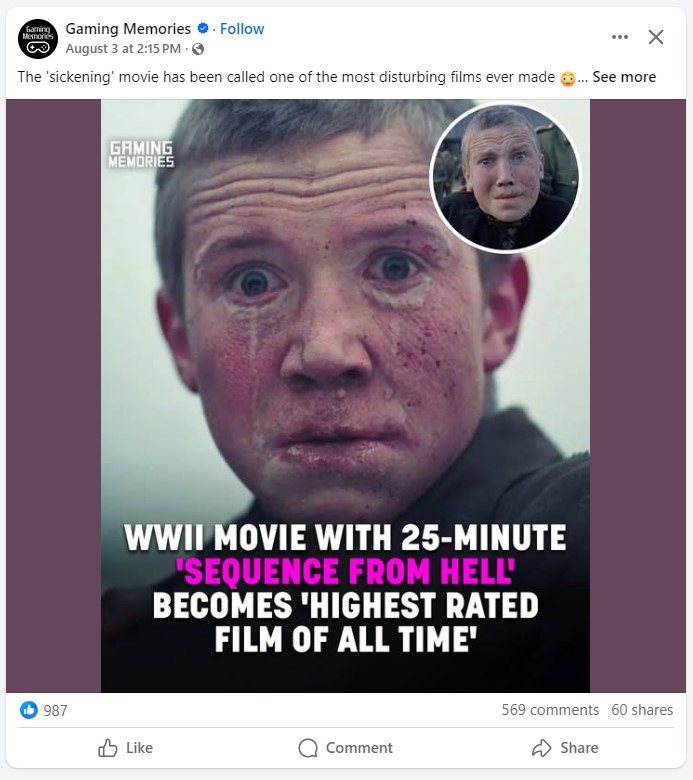View the 569 comments
The width and height of the screenshot is (693, 780).
tap(550, 710)
